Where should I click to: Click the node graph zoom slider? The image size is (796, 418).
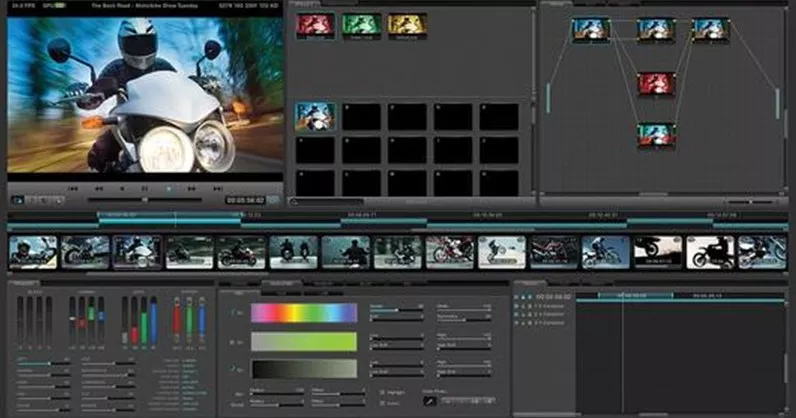751,202
